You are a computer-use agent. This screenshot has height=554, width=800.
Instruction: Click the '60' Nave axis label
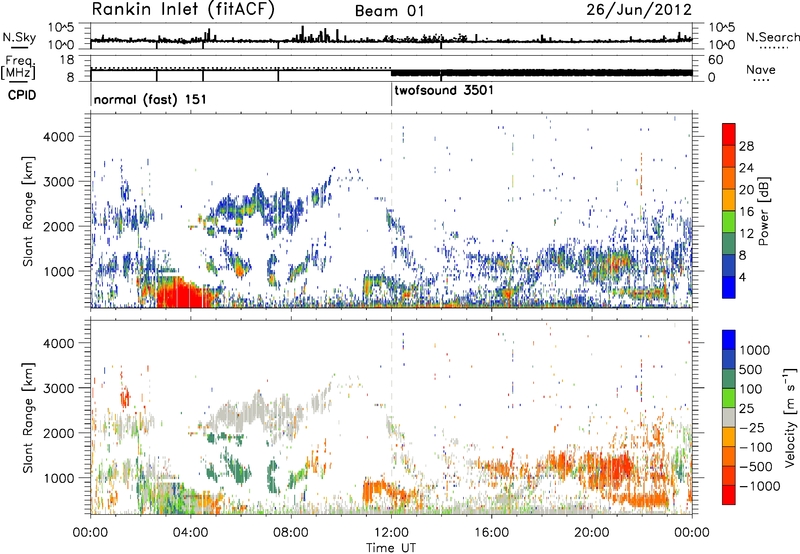coord(715,60)
